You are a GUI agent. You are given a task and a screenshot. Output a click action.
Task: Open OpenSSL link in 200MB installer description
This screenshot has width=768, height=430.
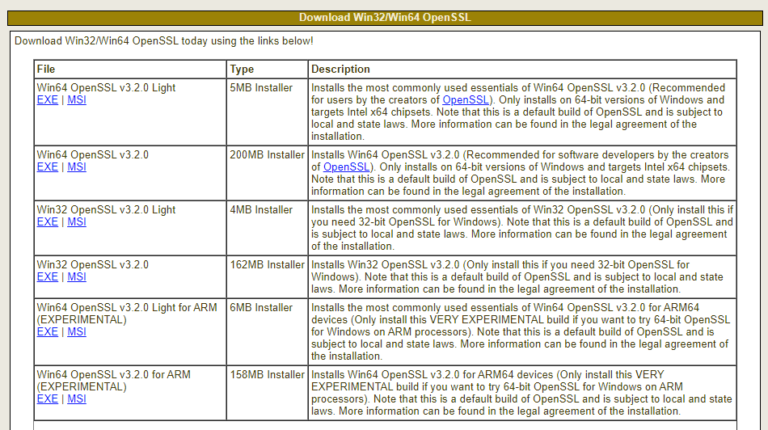tap(347, 167)
